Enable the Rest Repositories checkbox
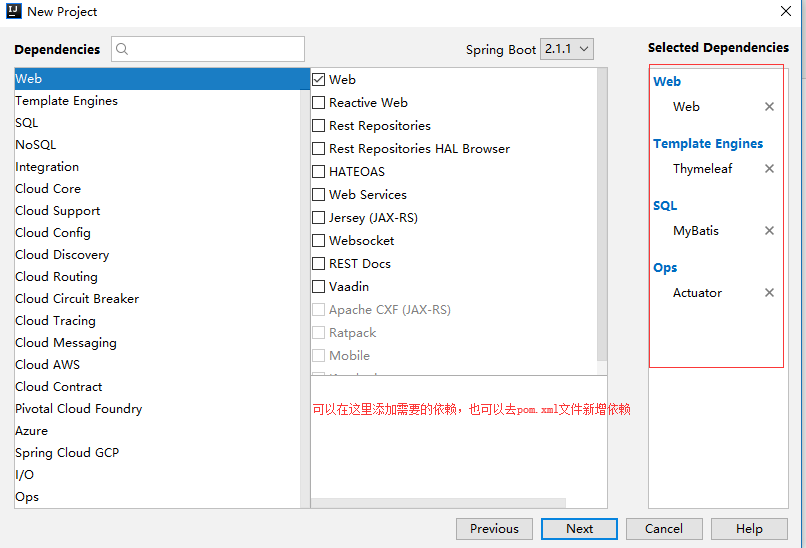This screenshot has height=548, width=806. click(x=319, y=125)
